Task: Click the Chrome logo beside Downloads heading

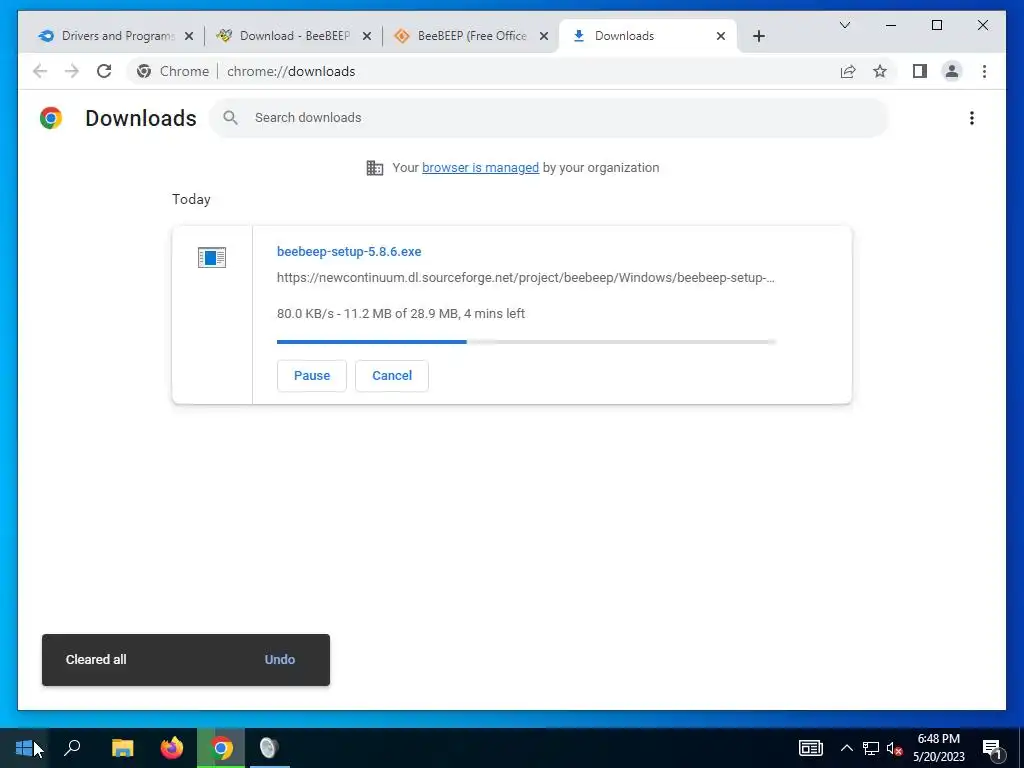Action: pyautogui.click(x=51, y=118)
